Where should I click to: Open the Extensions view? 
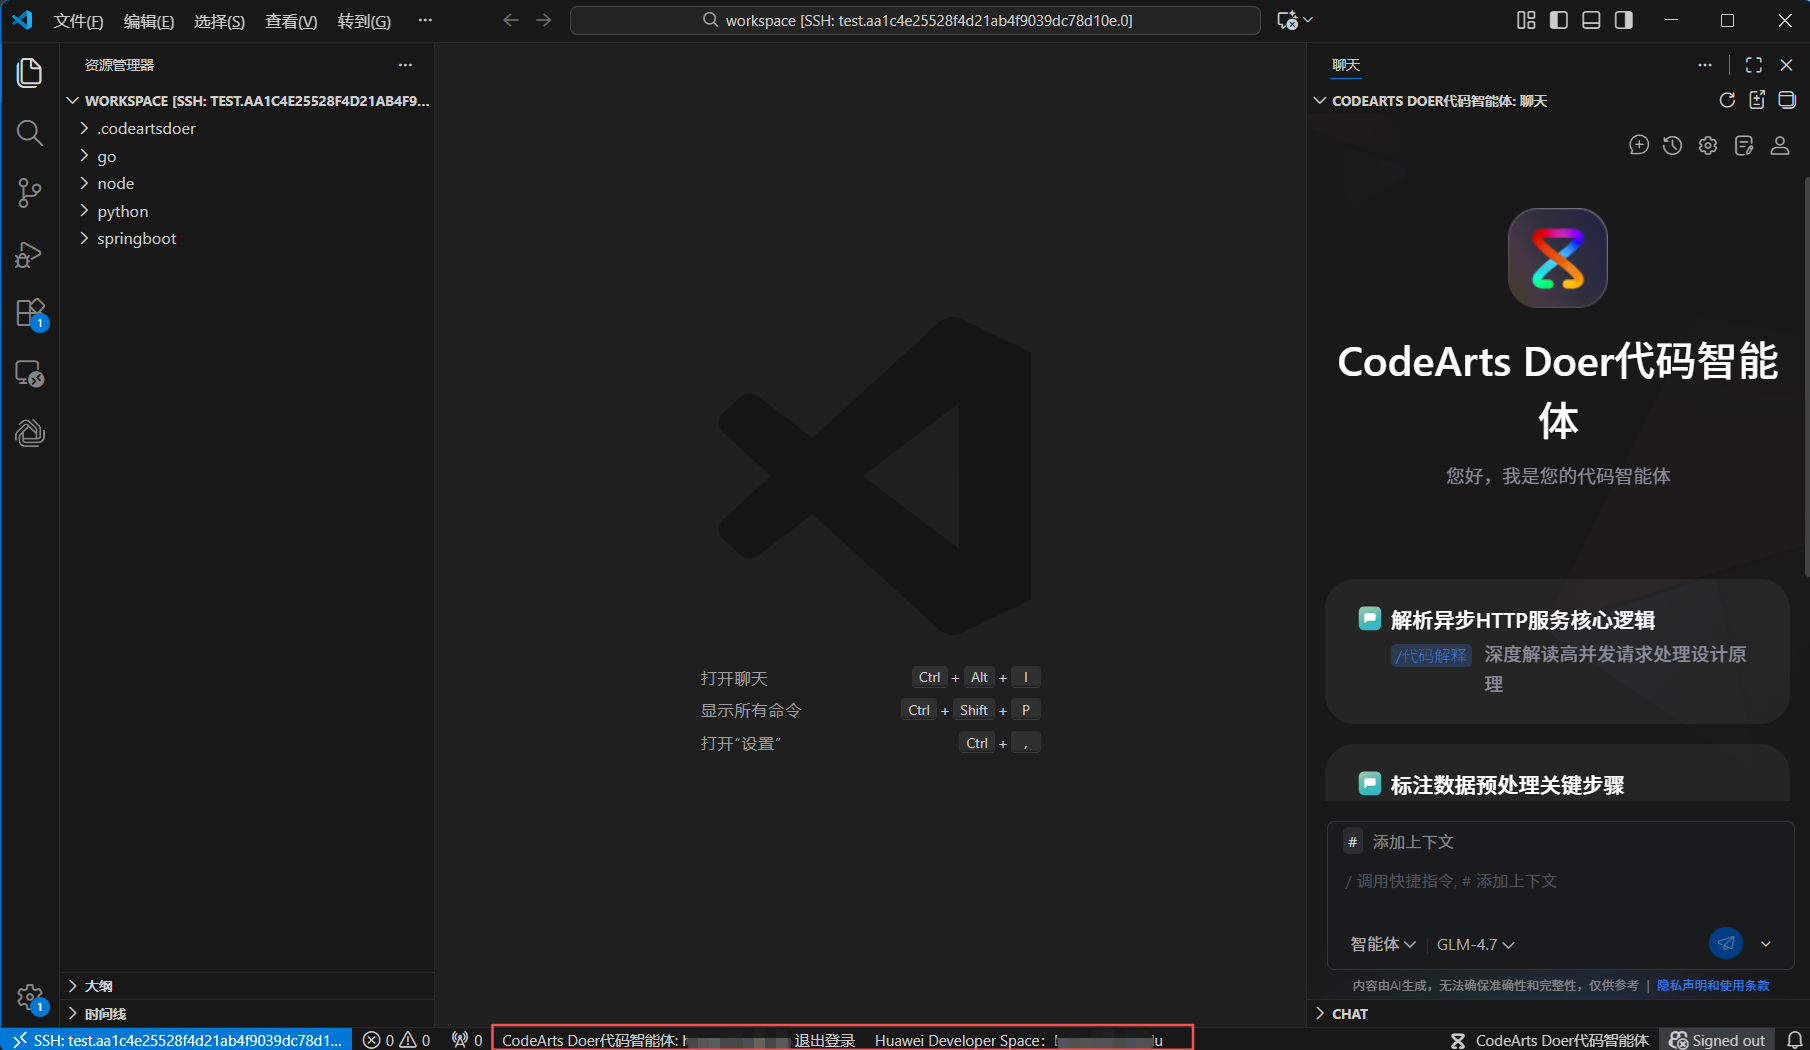coord(30,314)
